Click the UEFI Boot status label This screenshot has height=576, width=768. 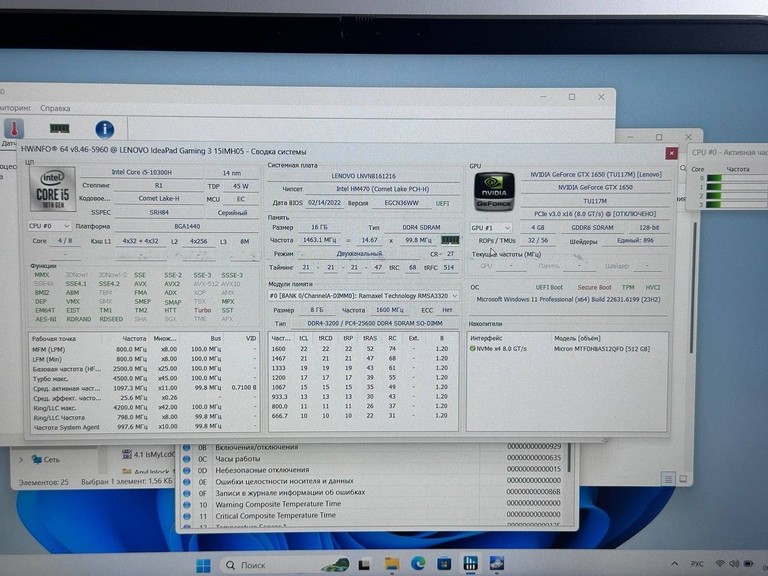tap(549, 288)
